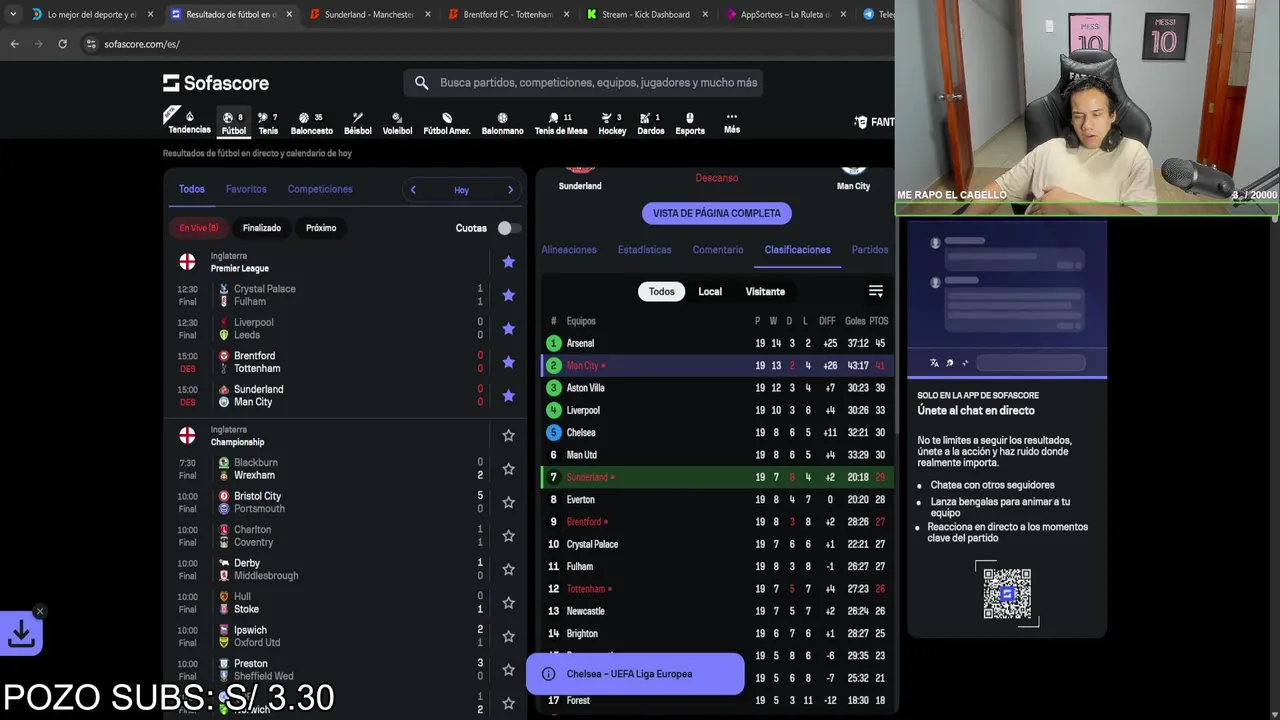Click the Sofascore app QR code

(x=1007, y=594)
